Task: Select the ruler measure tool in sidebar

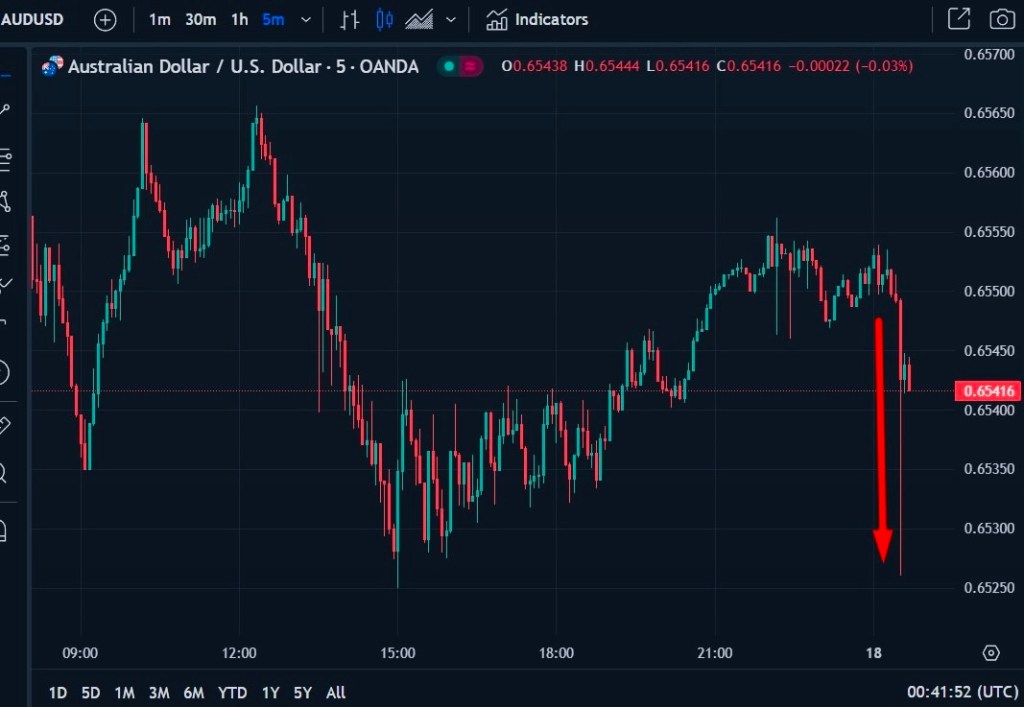Action: 4,426
